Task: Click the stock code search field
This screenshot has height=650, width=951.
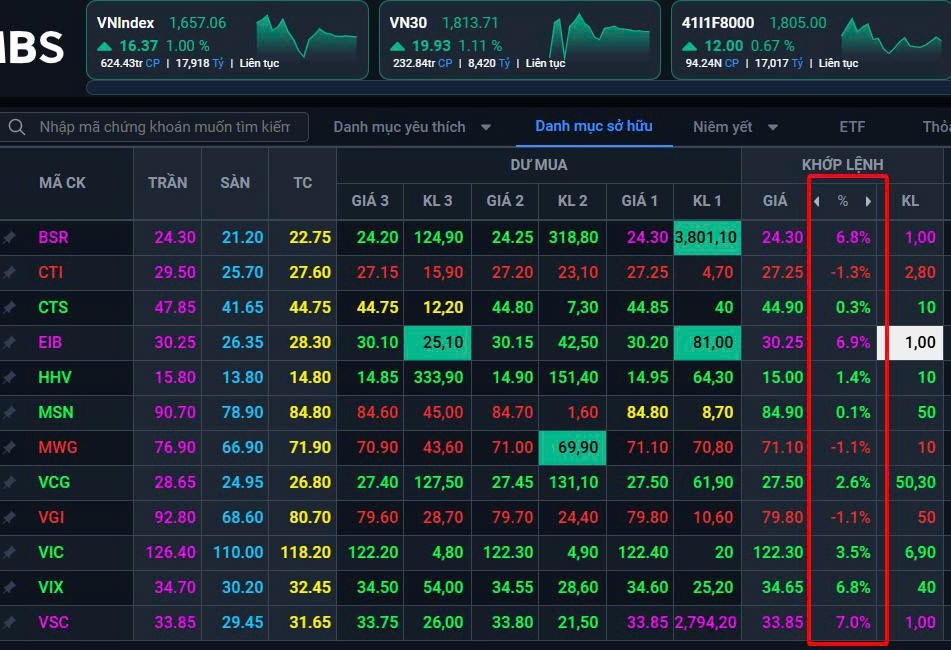Action: click(x=165, y=127)
